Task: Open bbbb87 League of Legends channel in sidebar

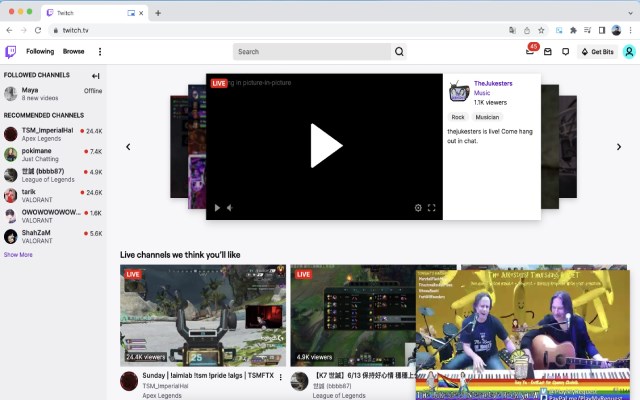Action: [x=53, y=175]
